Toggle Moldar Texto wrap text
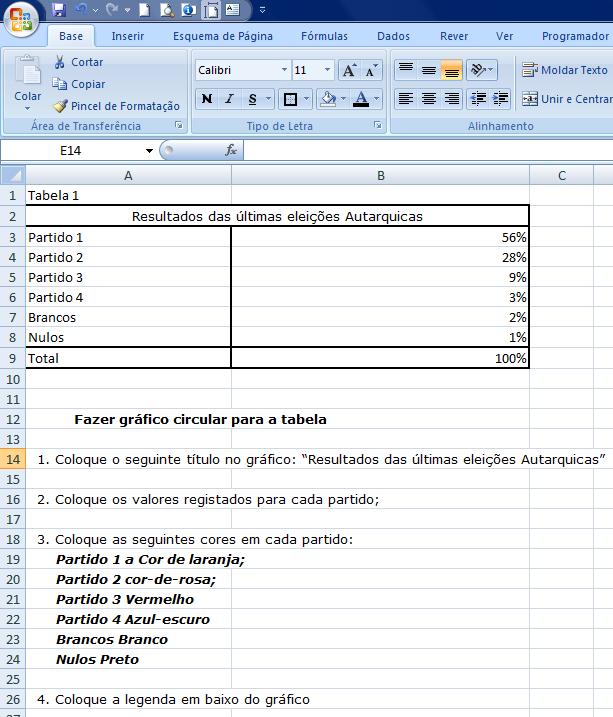This screenshot has width=613, height=717. pyautogui.click(x=564, y=70)
